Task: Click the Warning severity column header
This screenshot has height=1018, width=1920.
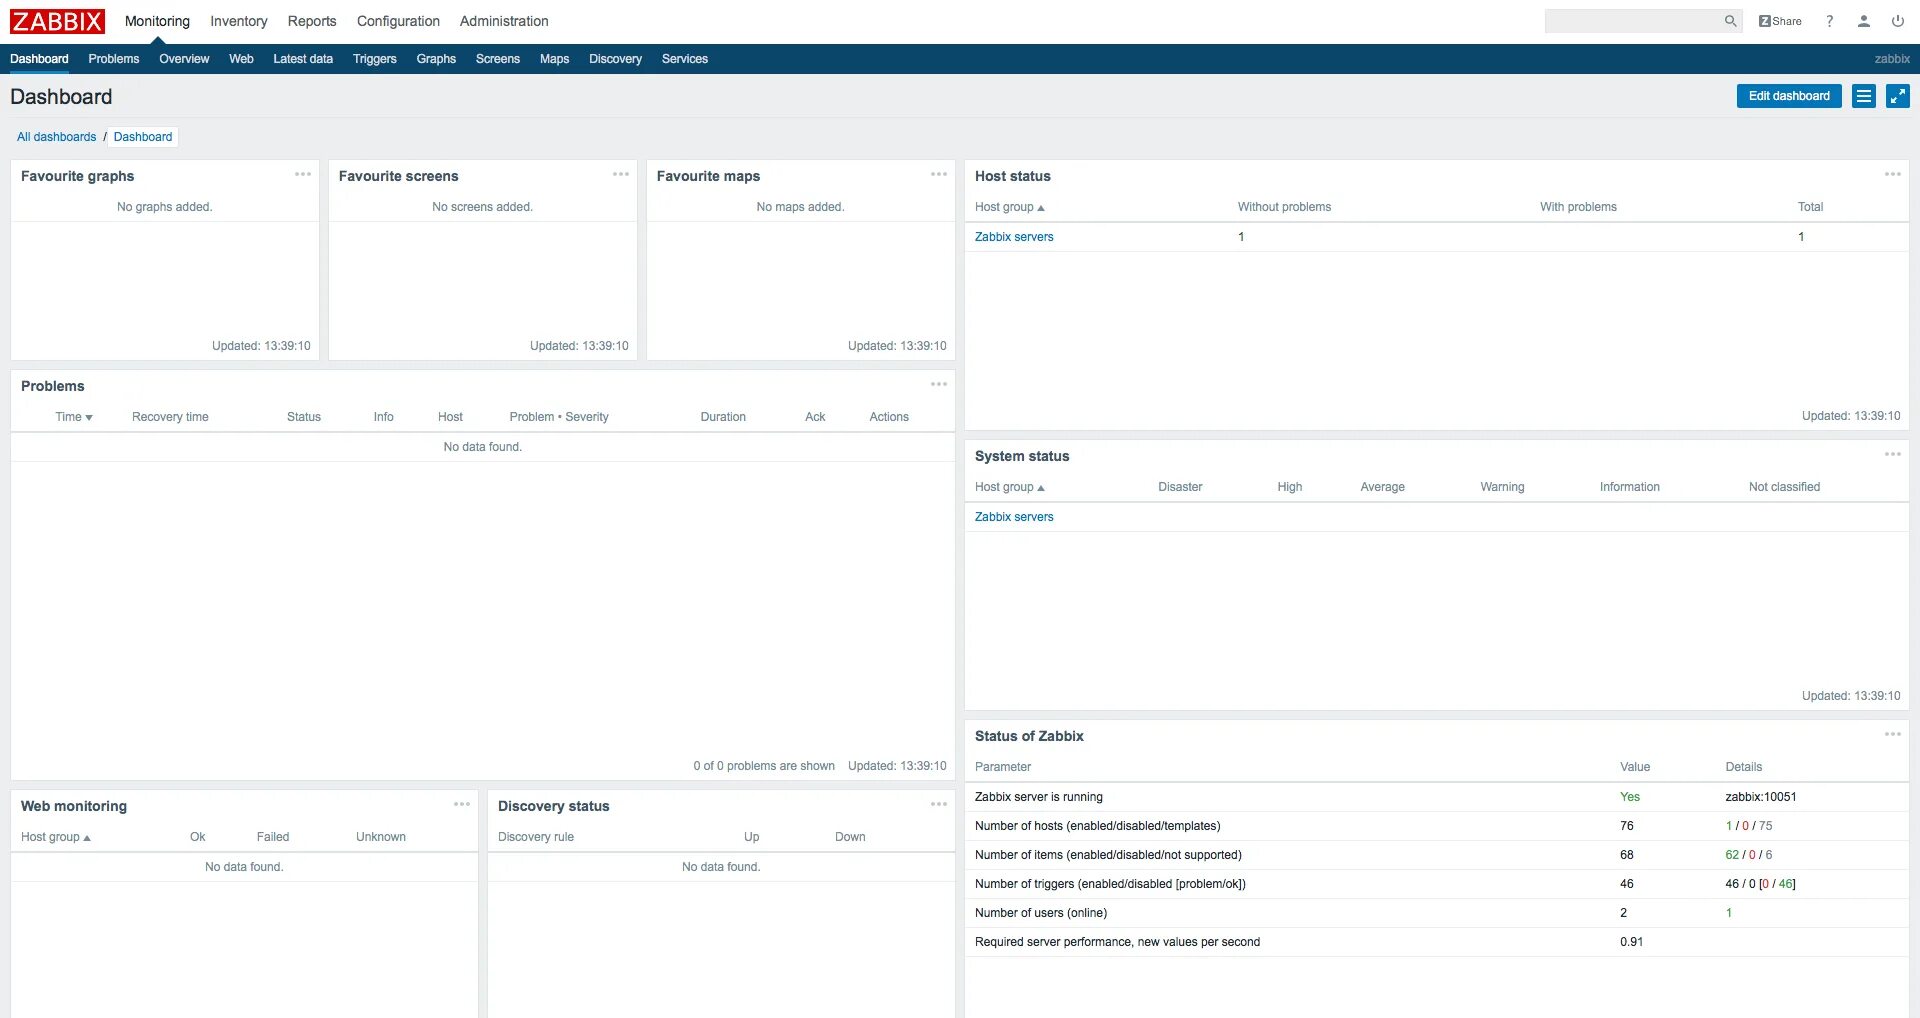Action: (x=1502, y=487)
